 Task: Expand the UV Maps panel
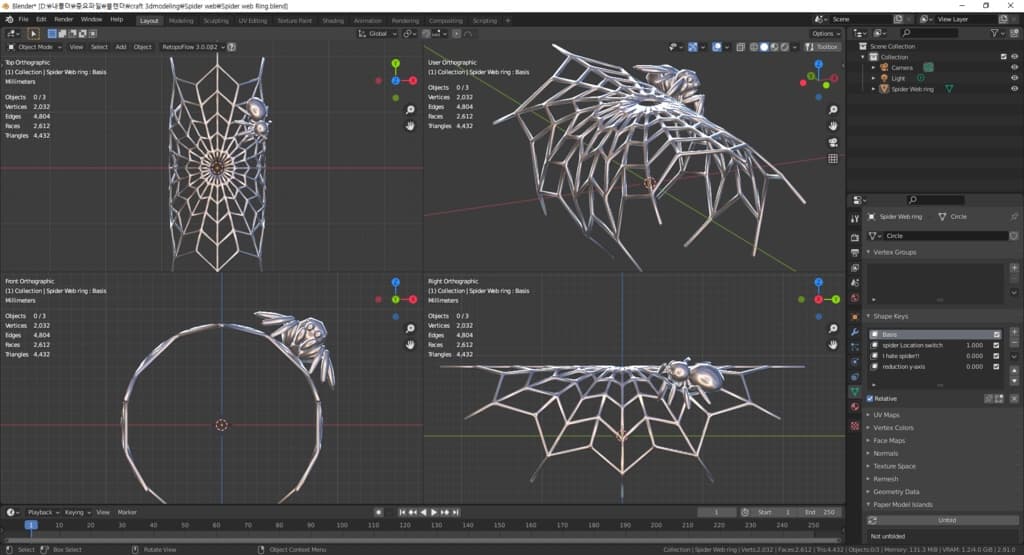pos(886,415)
